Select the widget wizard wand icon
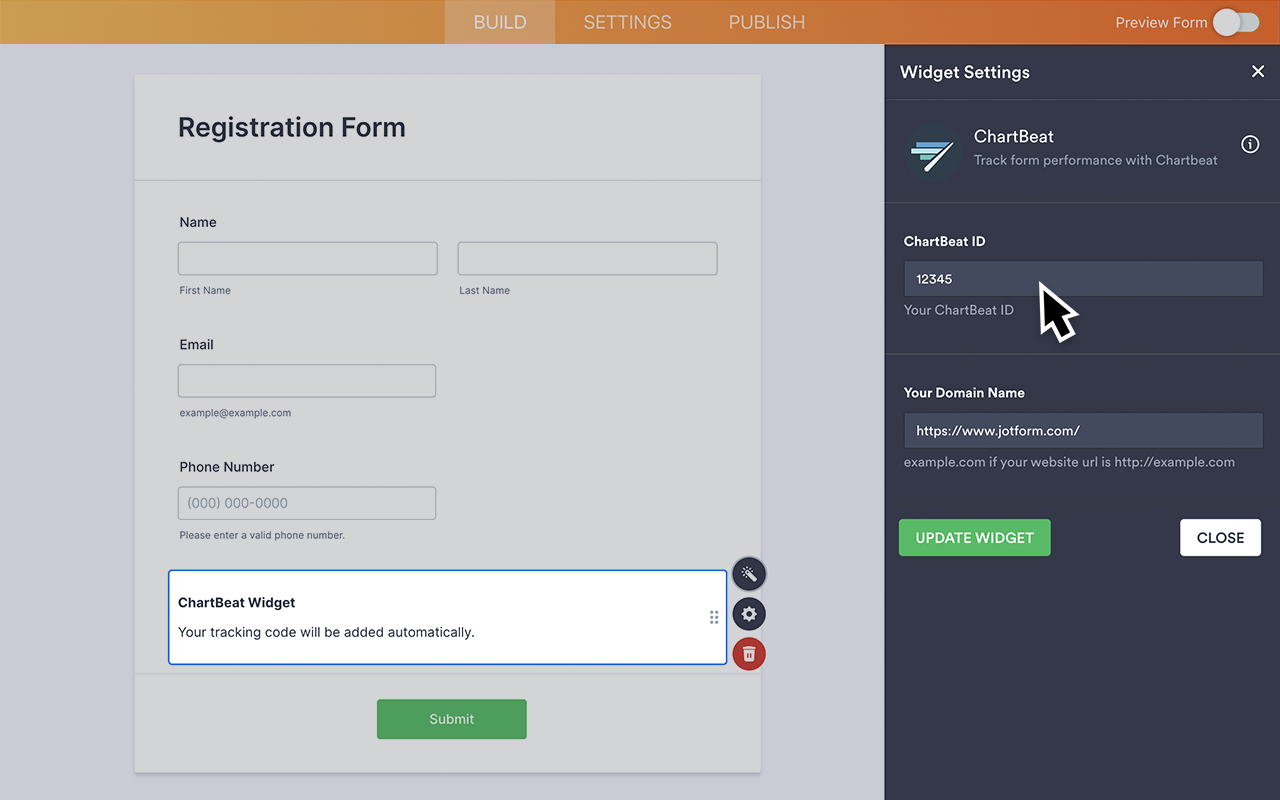Viewport: 1280px width, 800px height. 749,573
